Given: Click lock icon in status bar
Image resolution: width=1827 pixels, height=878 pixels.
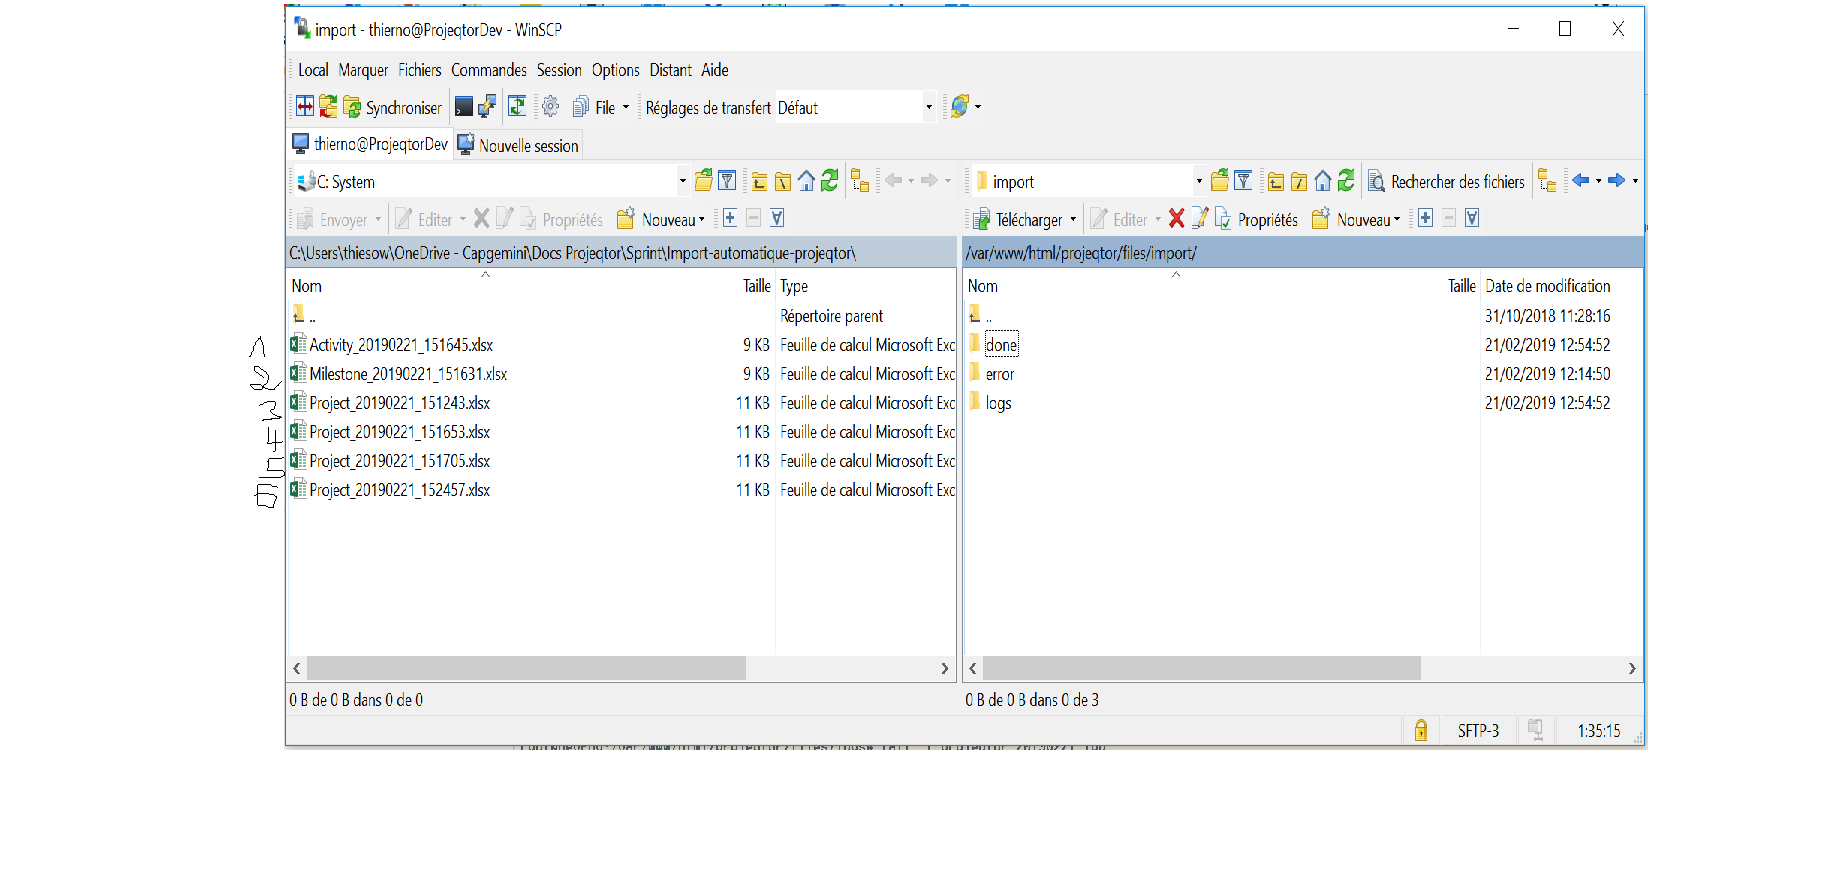Looking at the screenshot, I should tap(1420, 731).
